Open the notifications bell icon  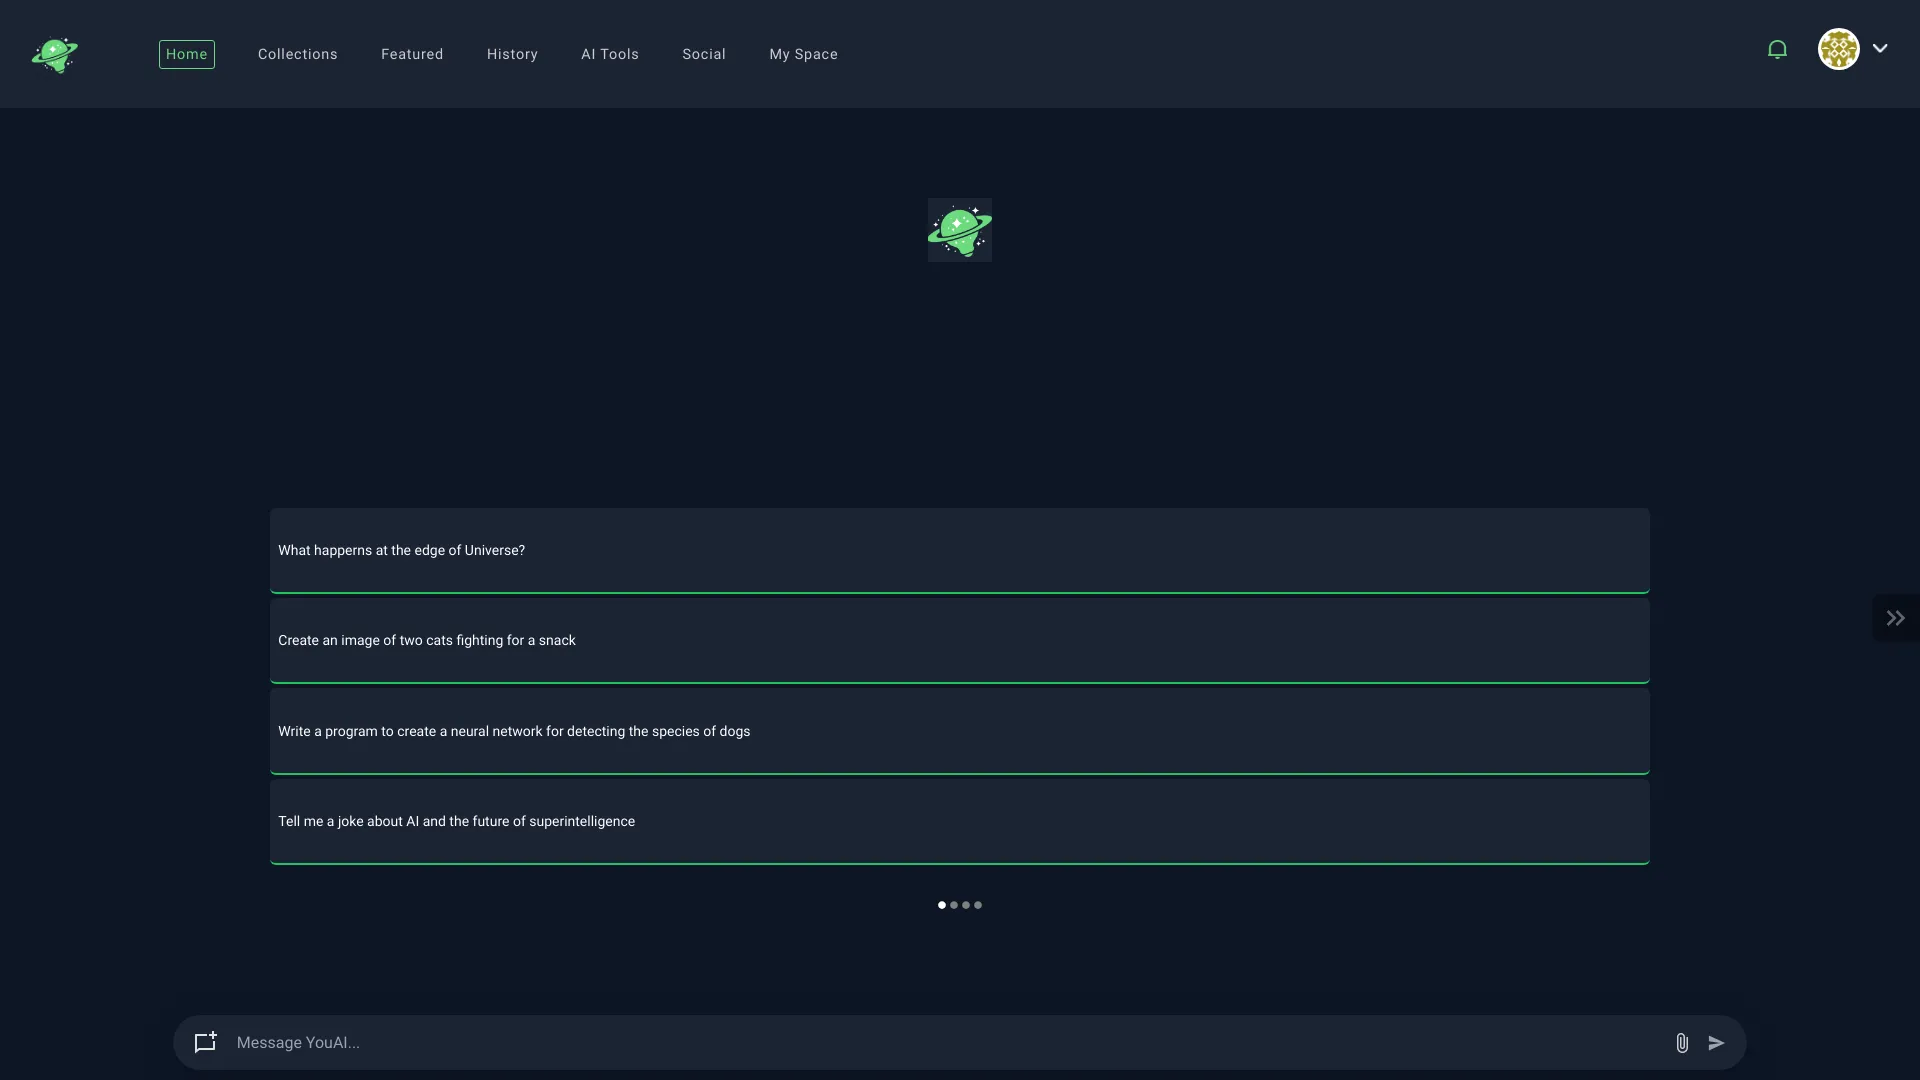click(x=1777, y=49)
